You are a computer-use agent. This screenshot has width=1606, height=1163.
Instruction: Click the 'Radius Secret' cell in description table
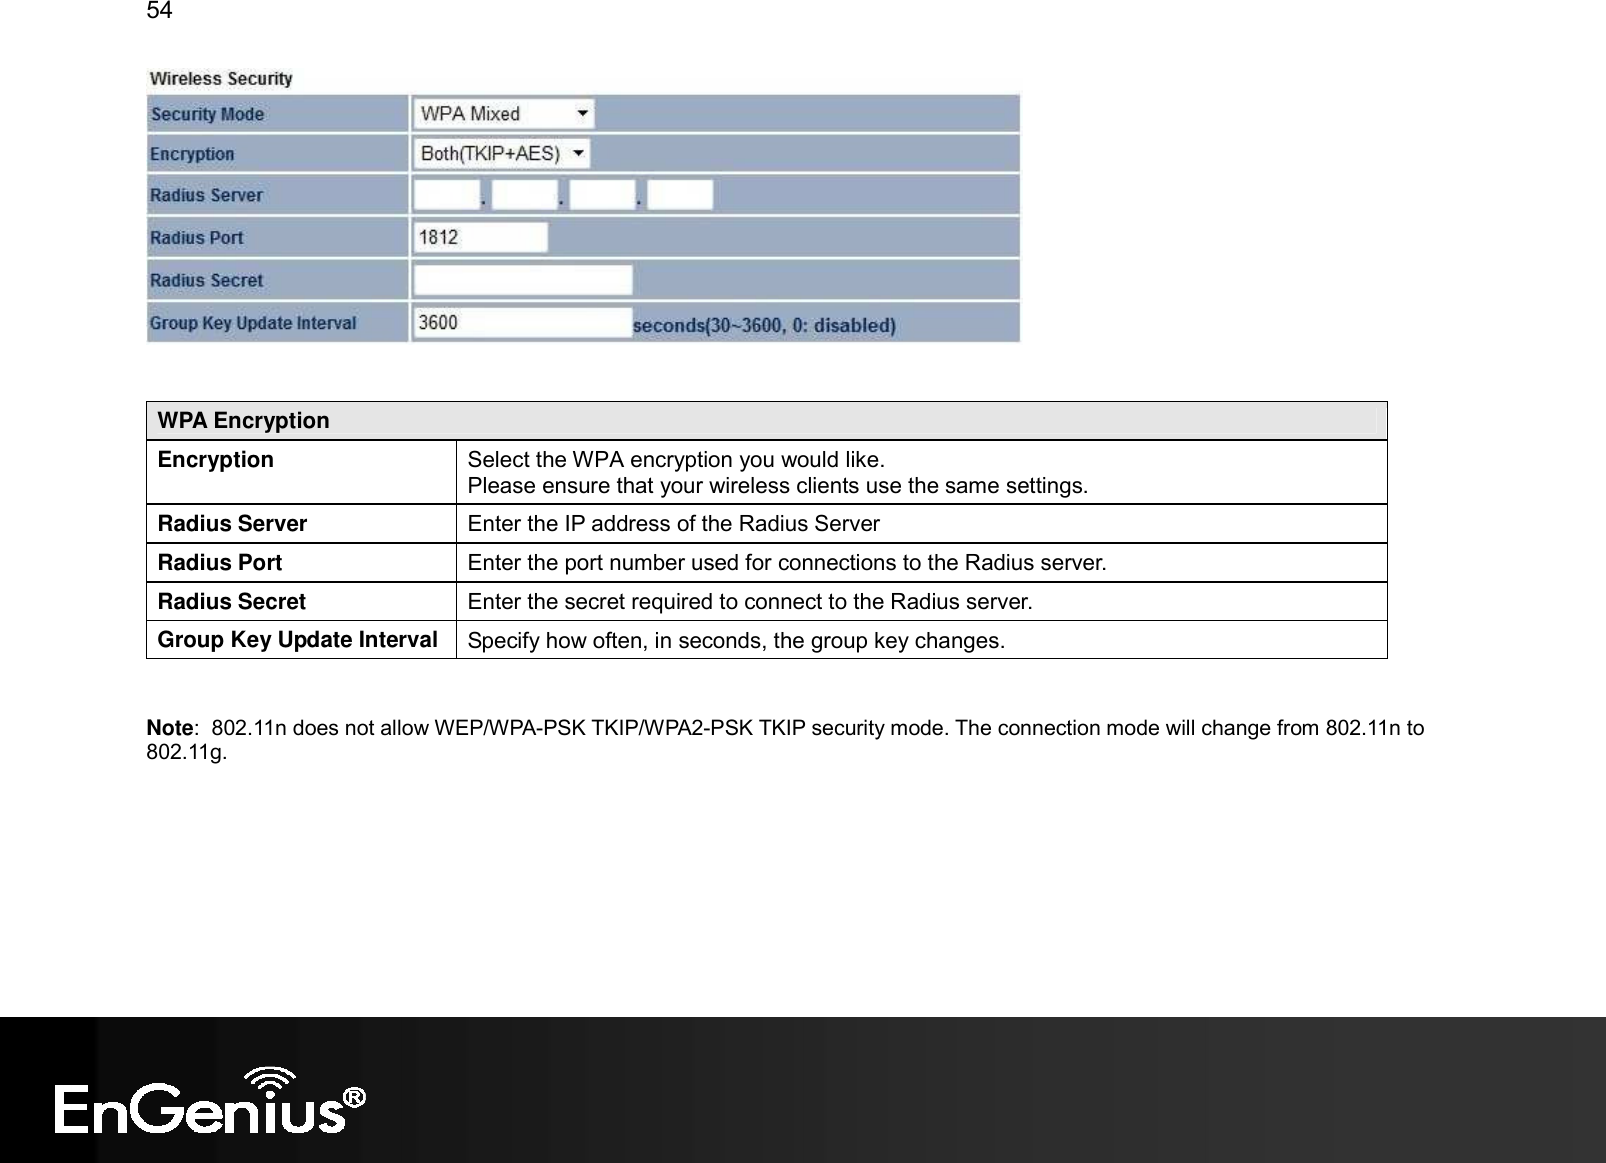tap(302, 602)
